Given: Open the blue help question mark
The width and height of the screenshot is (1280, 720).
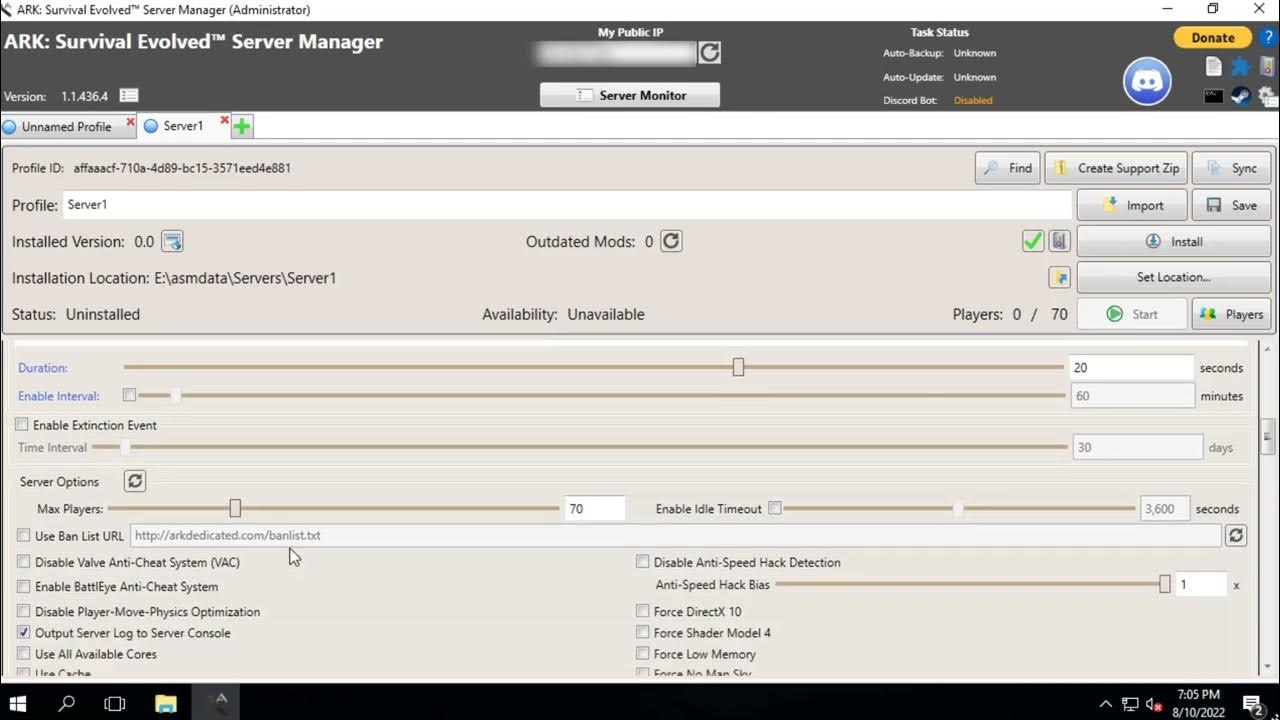Looking at the screenshot, I should click(1269, 38).
